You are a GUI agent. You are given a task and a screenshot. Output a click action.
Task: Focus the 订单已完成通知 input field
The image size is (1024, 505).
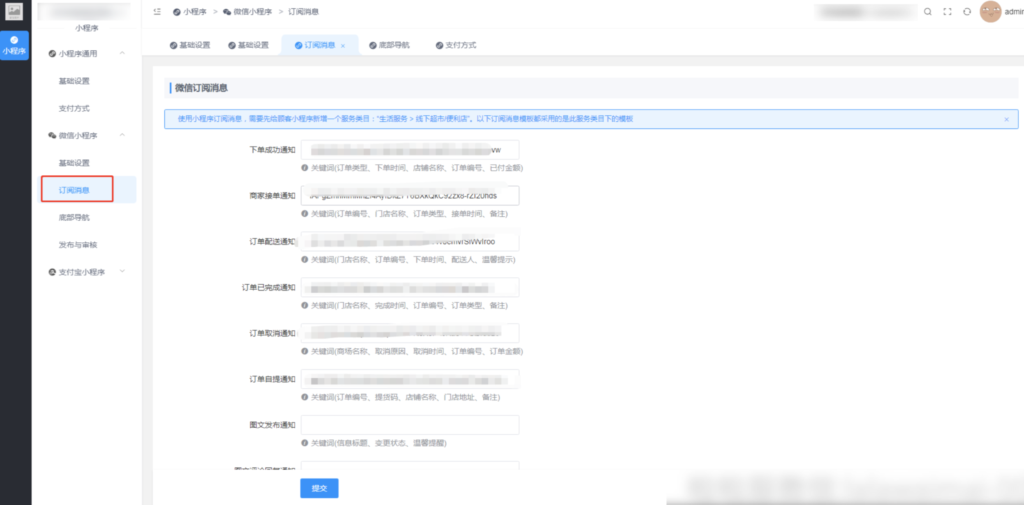click(410, 287)
